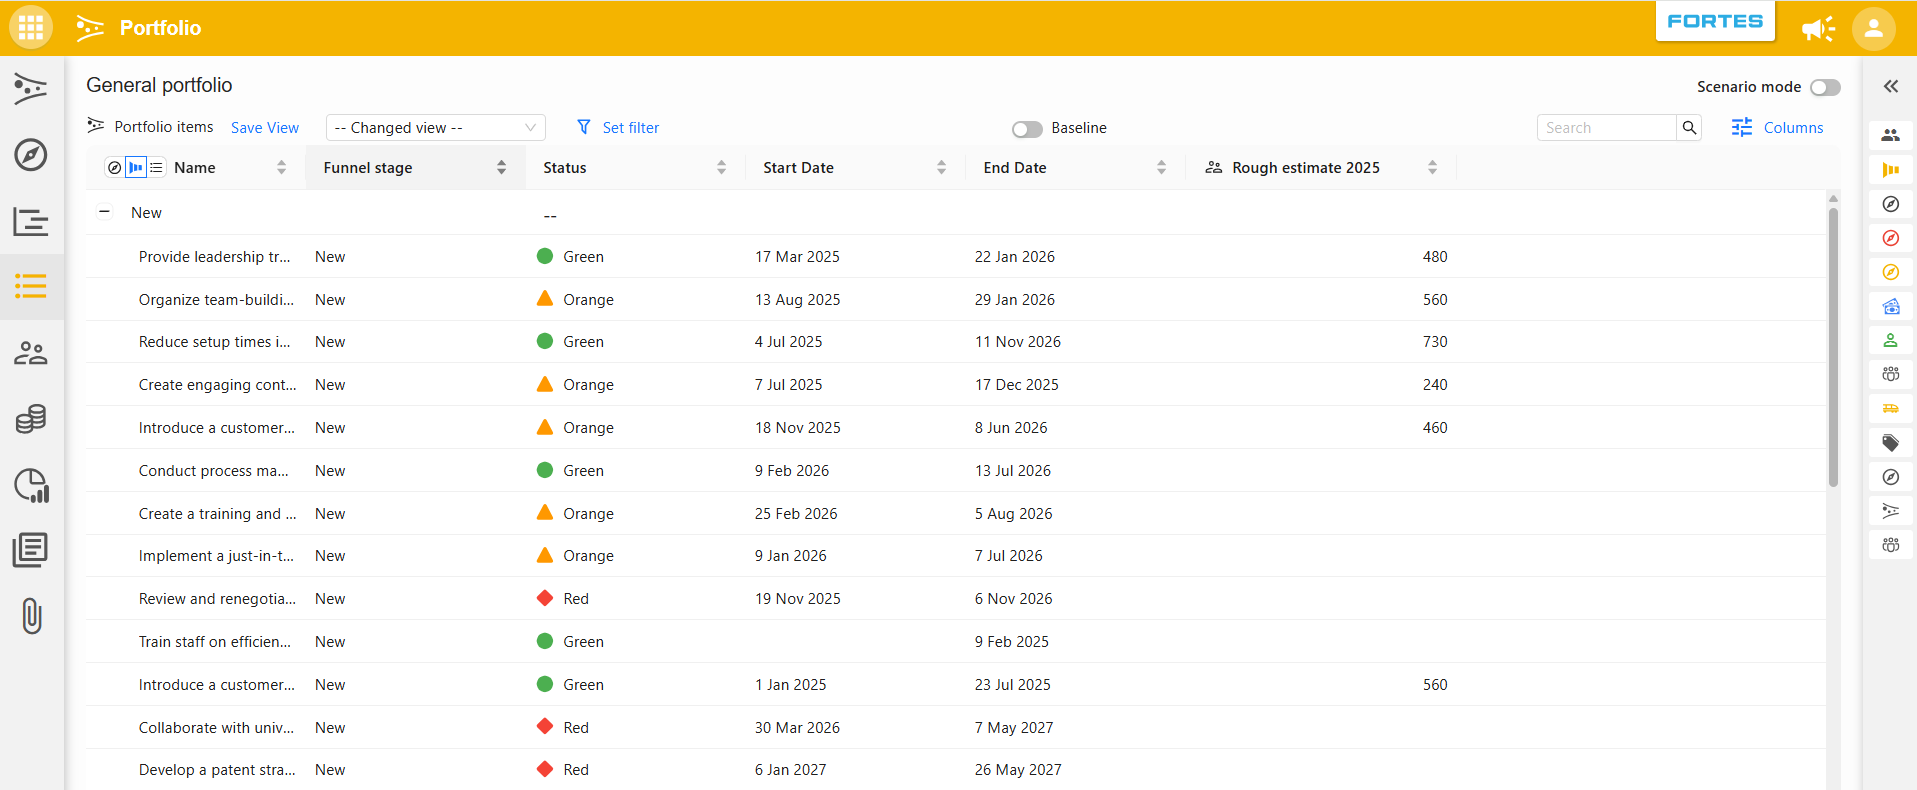The height and width of the screenshot is (790, 1917).
Task: Click the blue money icon in right panel
Action: point(1890,306)
